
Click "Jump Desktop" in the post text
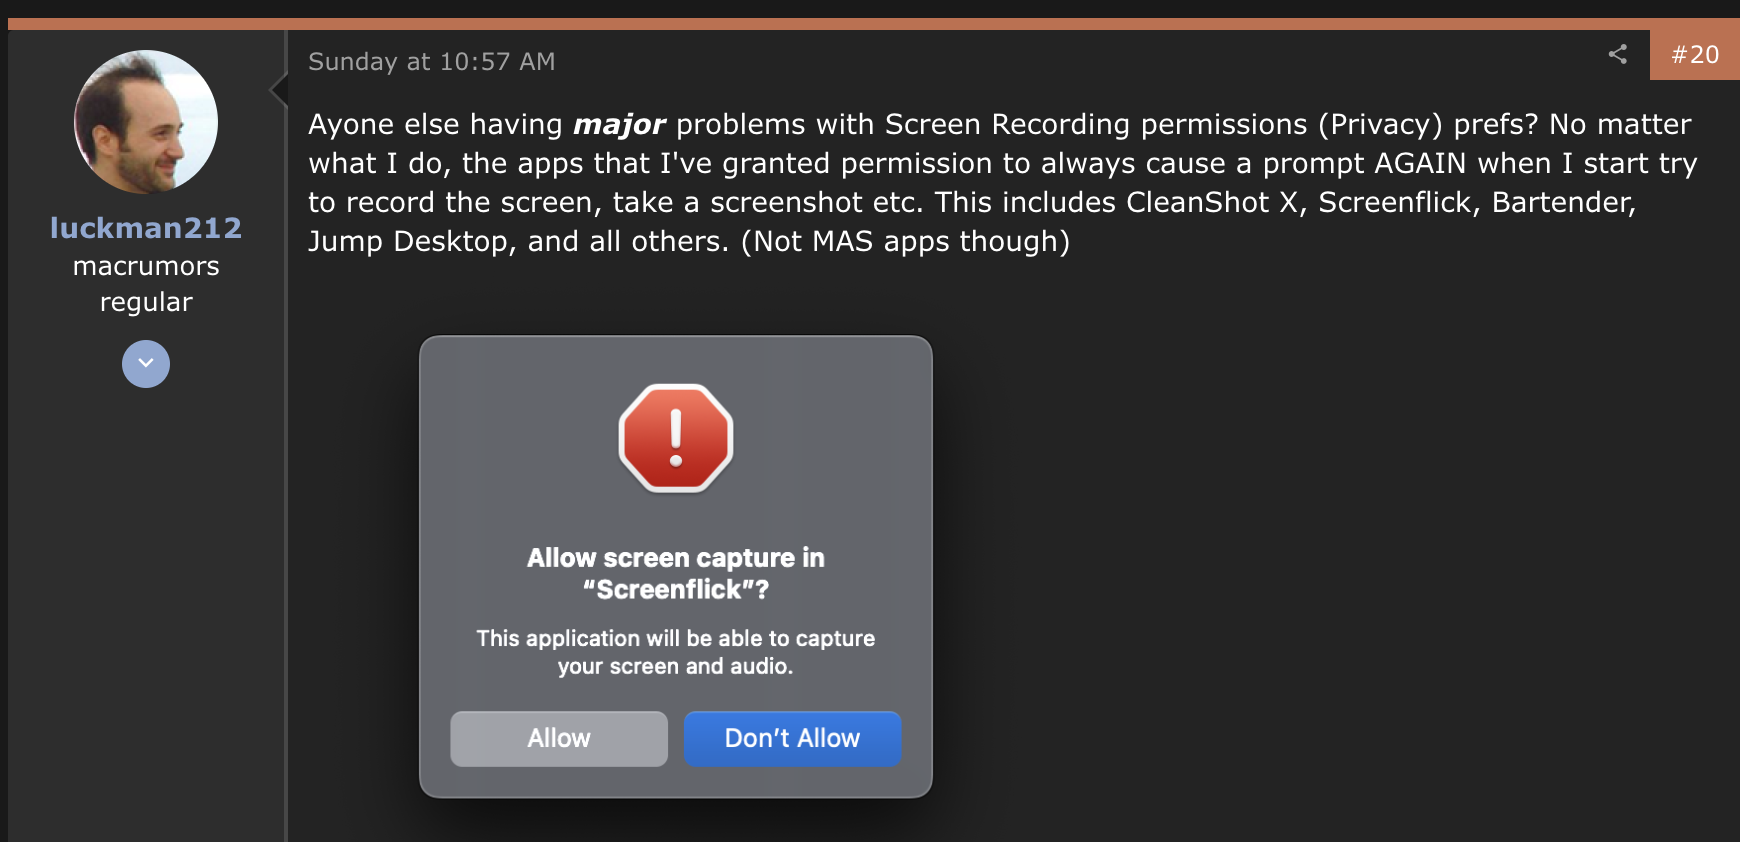(x=408, y=242)
